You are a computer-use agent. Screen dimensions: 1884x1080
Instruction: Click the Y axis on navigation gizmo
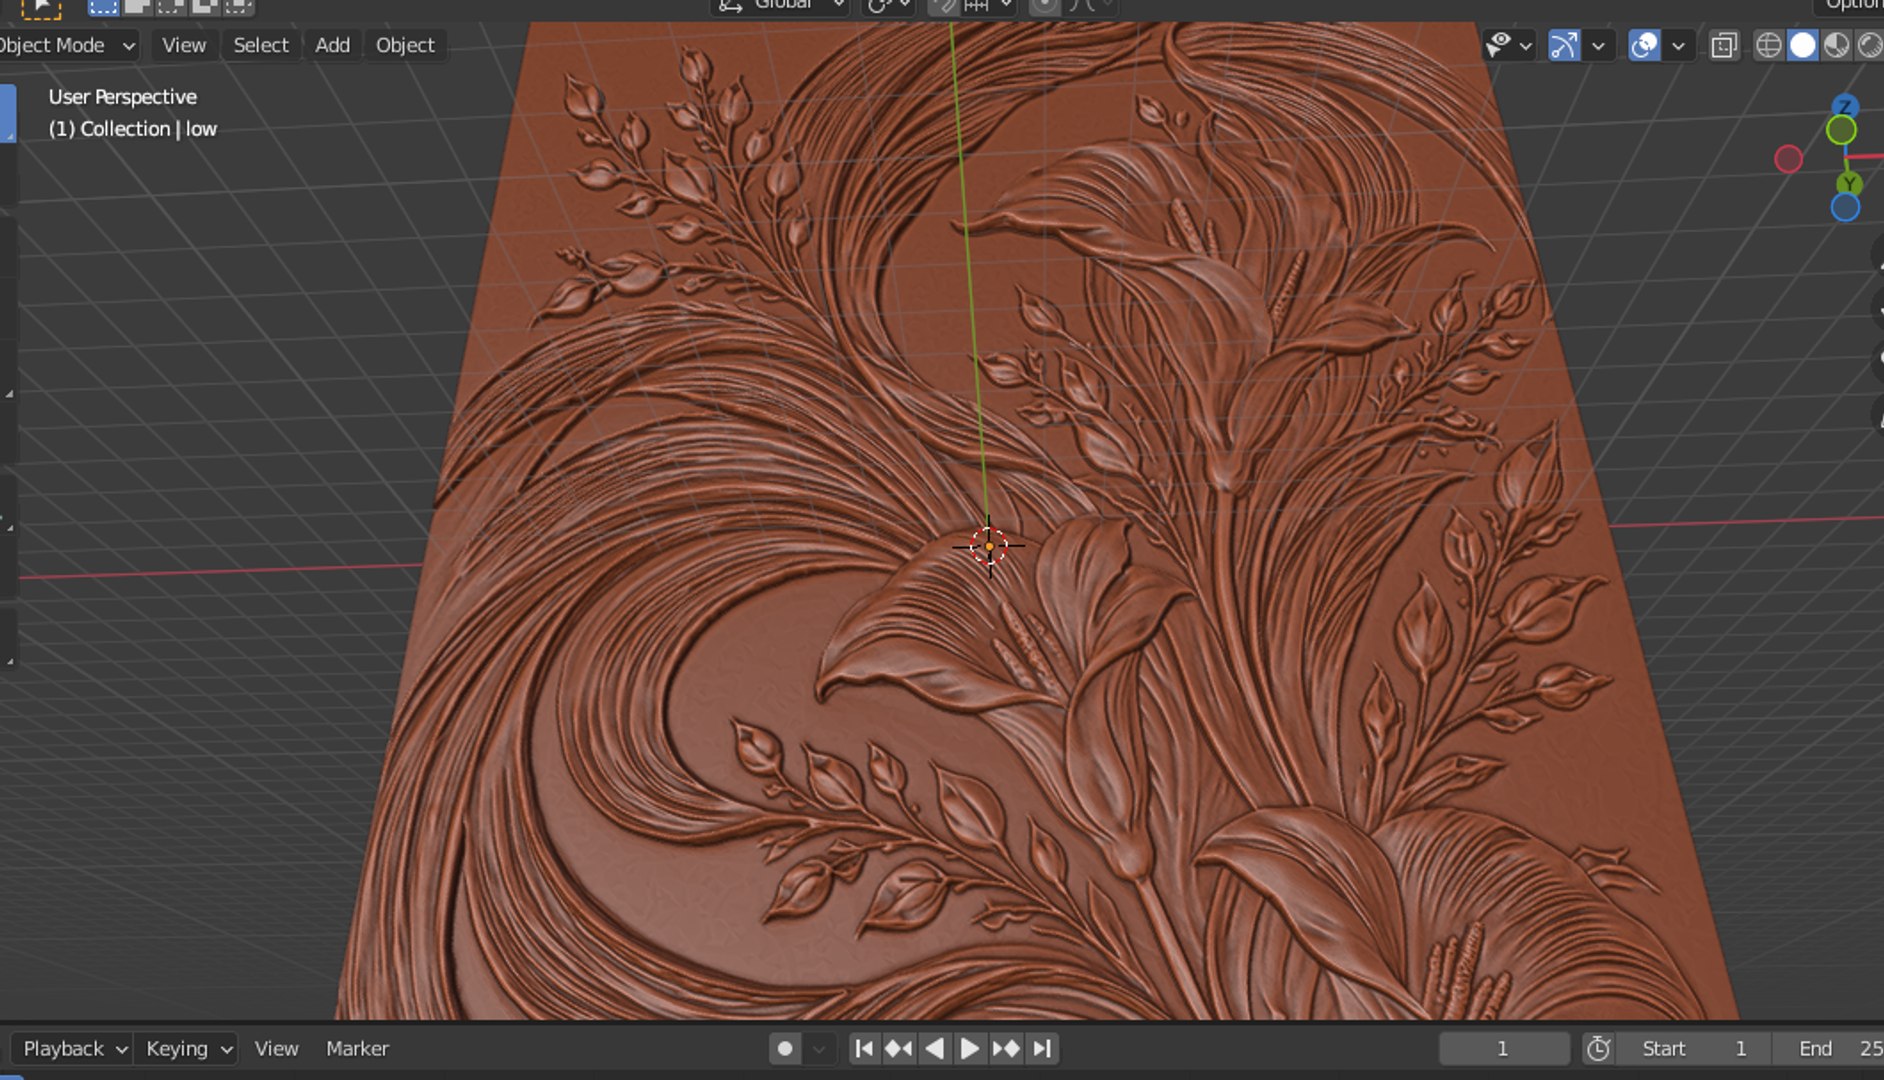[1850, 183]
